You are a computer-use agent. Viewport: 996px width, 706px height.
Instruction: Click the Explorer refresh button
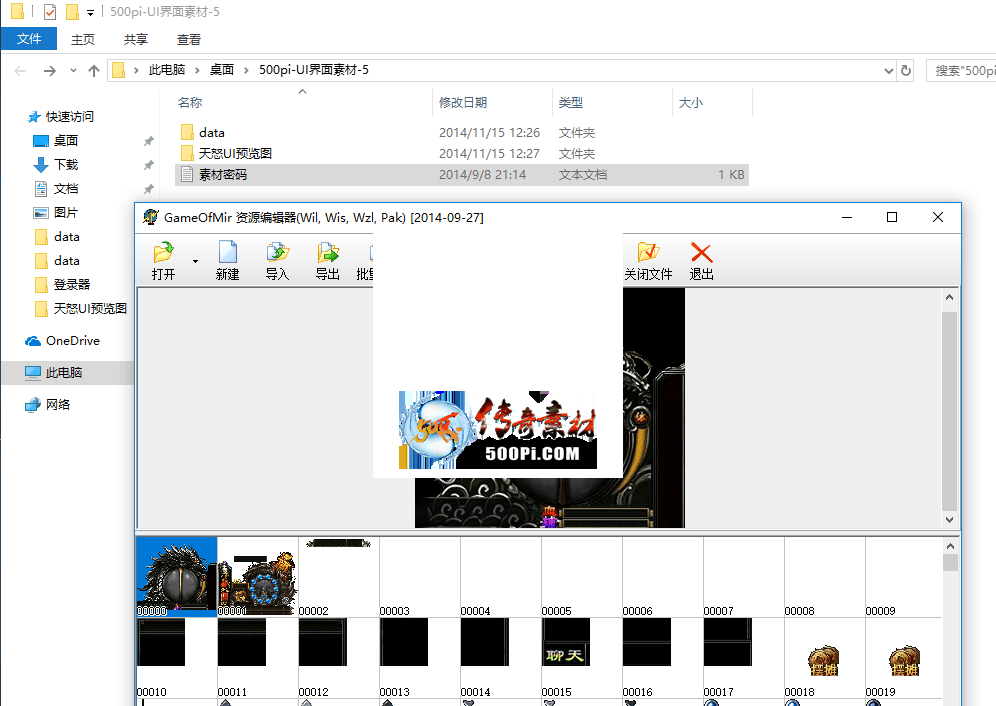(906, 71)
